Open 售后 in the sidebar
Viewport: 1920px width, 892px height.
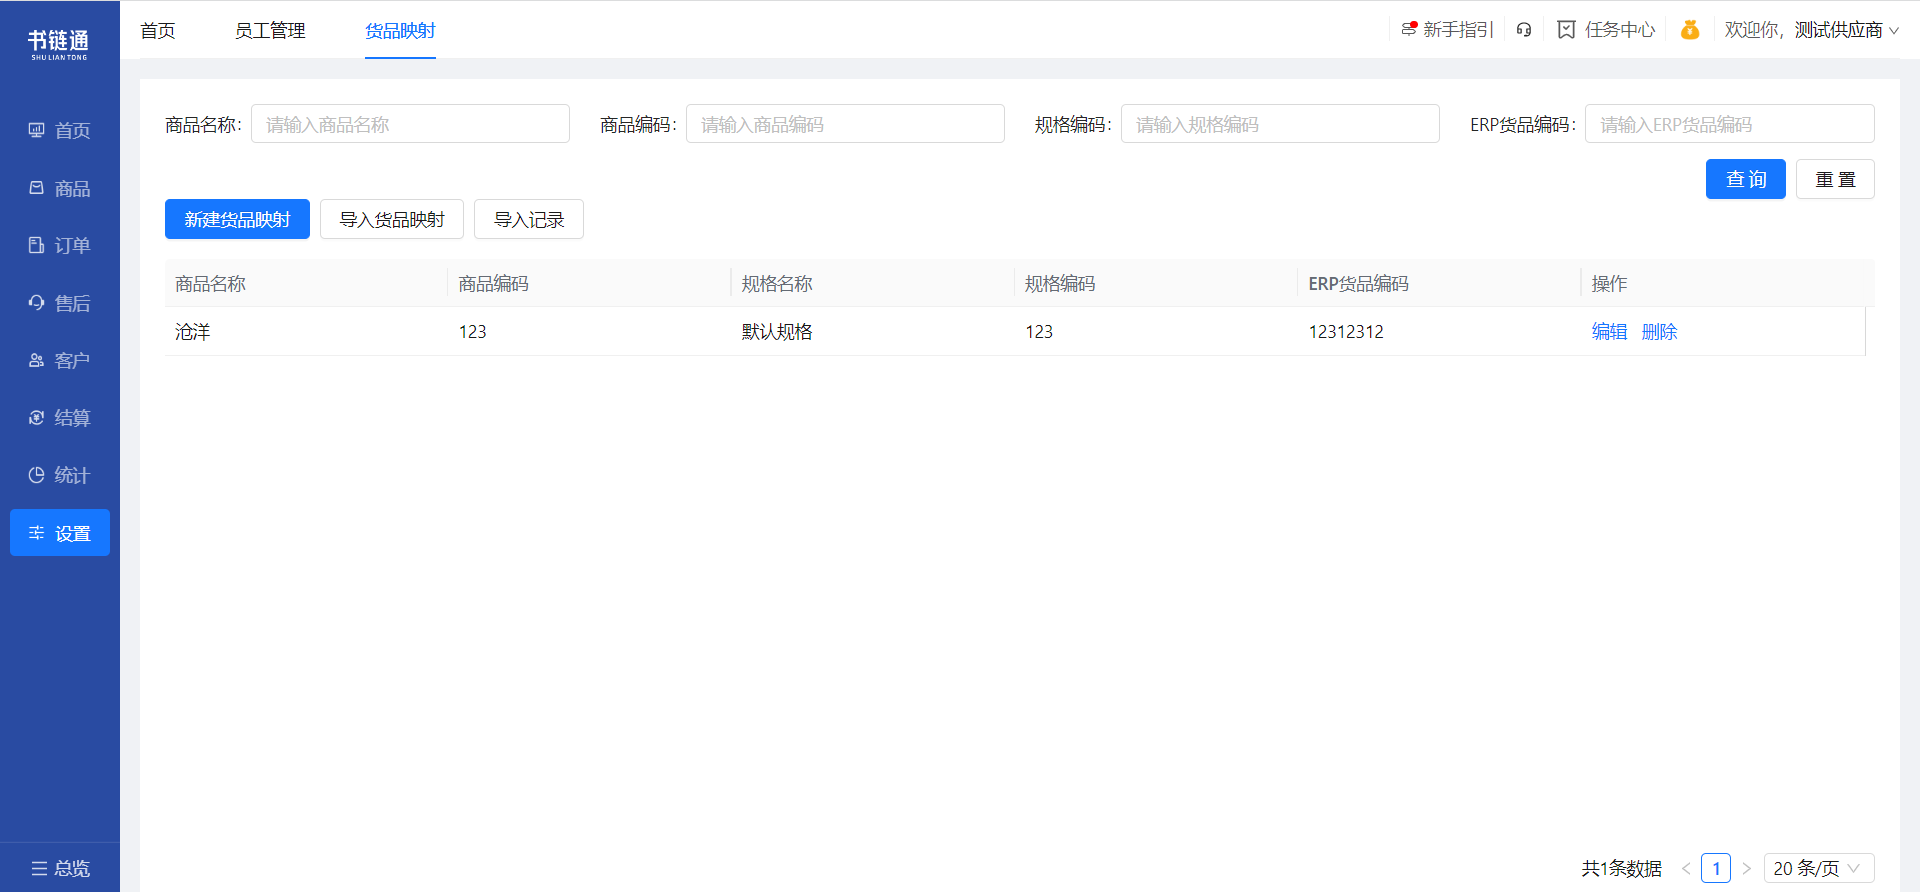60,303
